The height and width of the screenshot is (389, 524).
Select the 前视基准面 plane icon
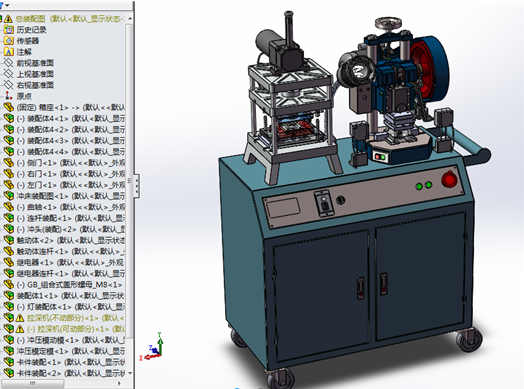[9, 63]
